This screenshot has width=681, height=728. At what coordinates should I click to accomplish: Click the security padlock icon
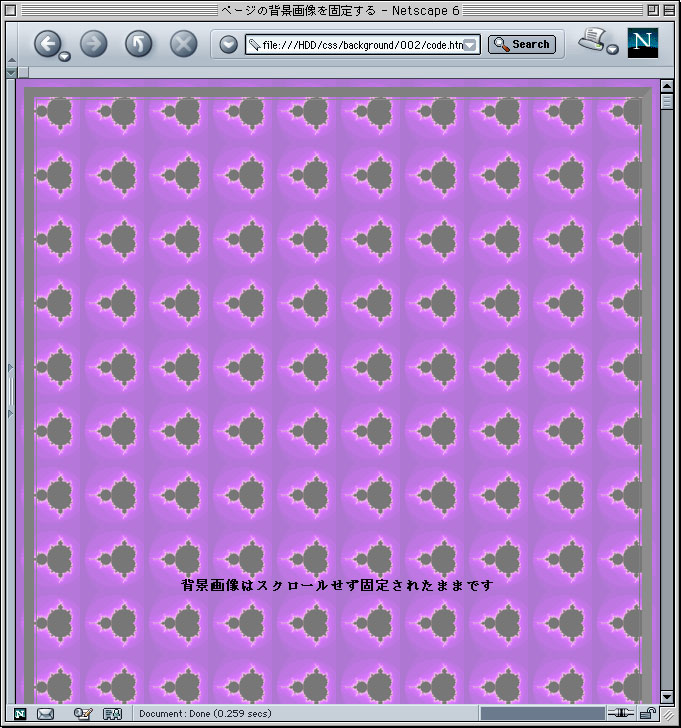tap(648, 714)
